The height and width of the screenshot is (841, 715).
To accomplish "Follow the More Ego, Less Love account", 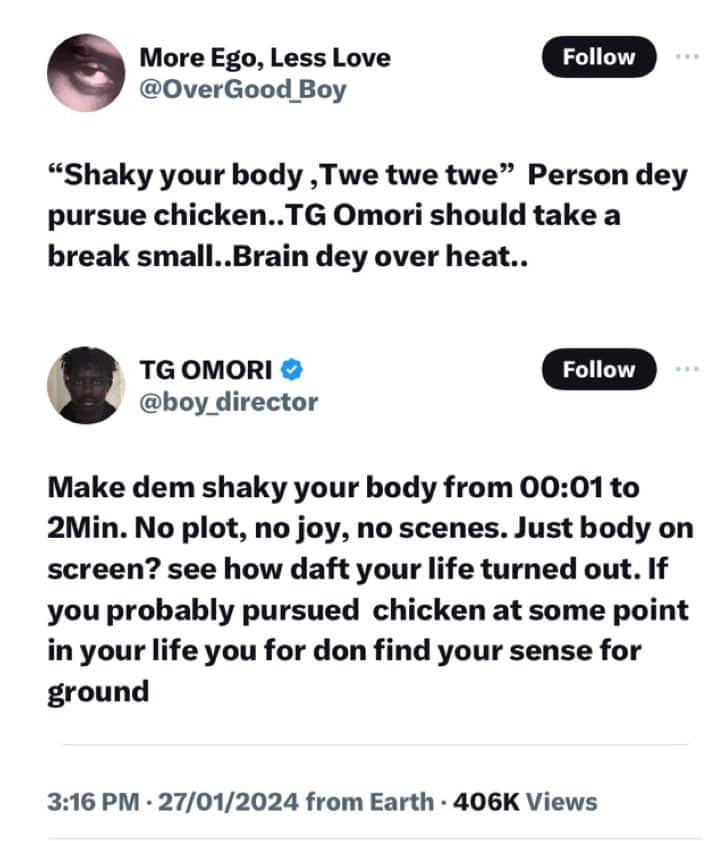I will click(x=598, y=57).
